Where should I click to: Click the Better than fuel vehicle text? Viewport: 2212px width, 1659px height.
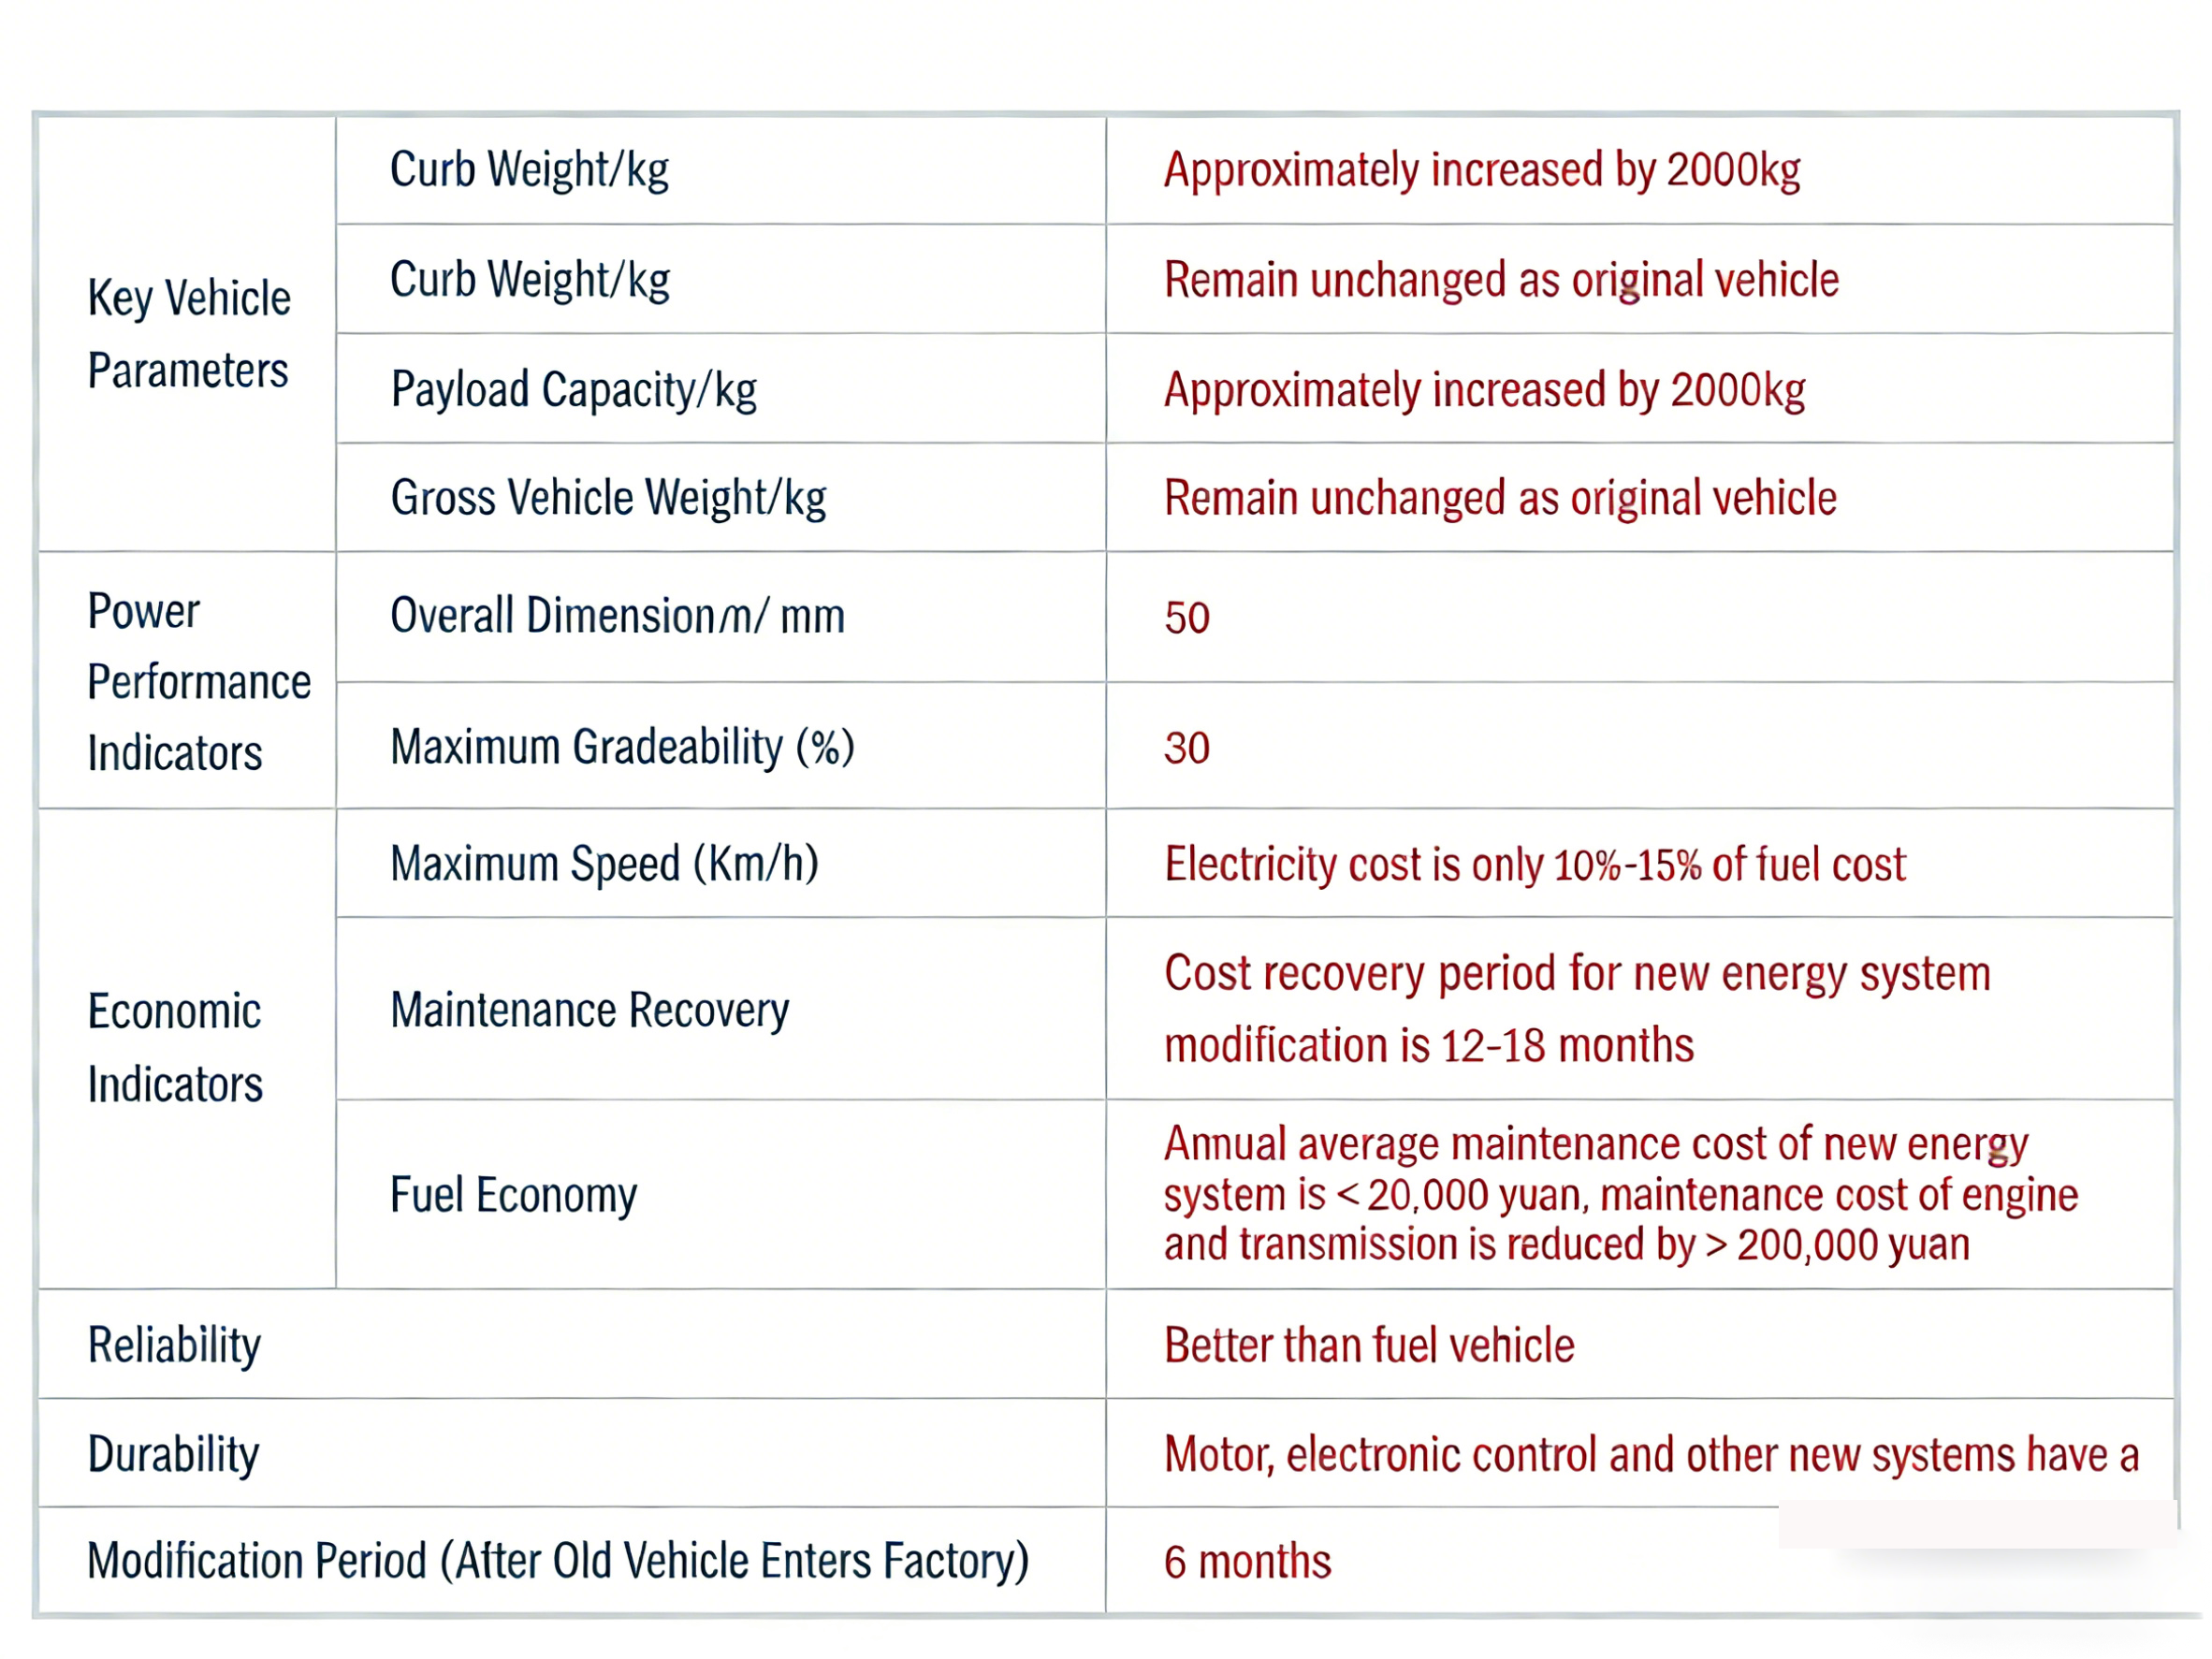coord(1369,1345)
